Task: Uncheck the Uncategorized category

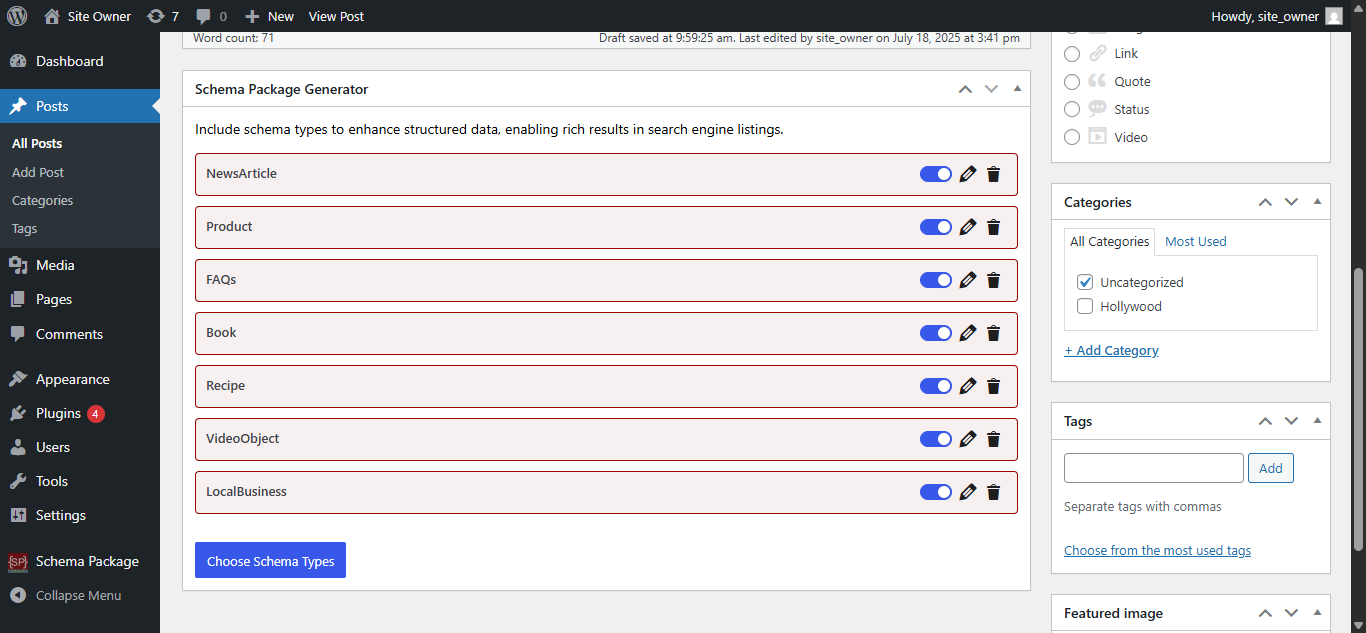Action: click(1085, 282)
